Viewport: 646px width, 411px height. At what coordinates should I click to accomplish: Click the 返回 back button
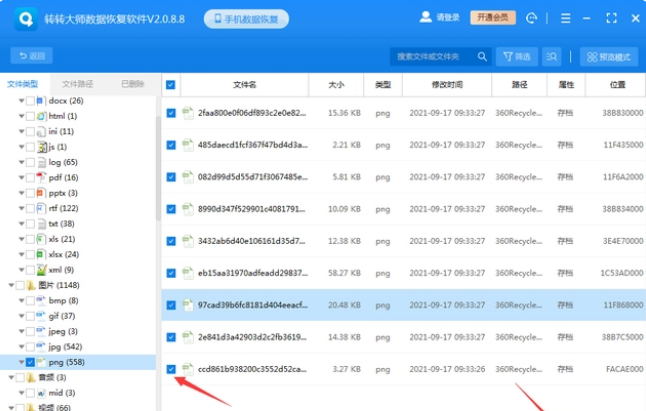point(31,57)
